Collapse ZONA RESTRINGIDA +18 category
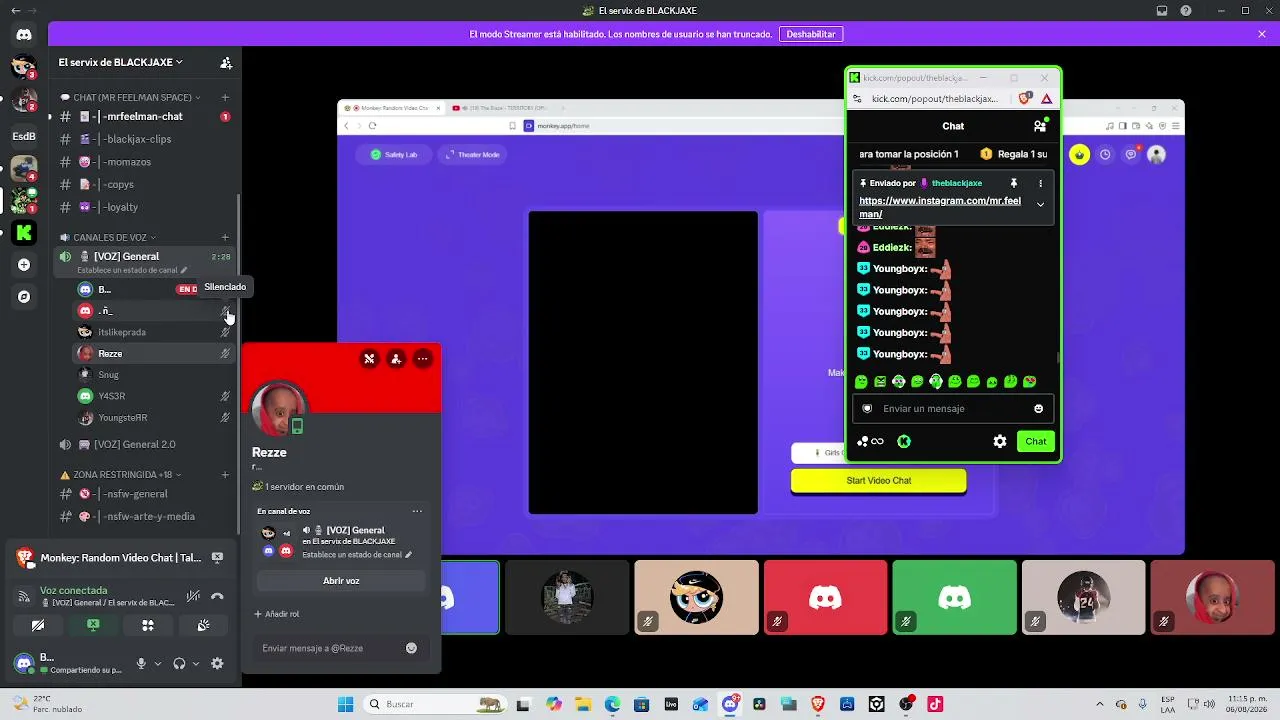The width and height of the screenshot is (1280, 720). (122, 474)
